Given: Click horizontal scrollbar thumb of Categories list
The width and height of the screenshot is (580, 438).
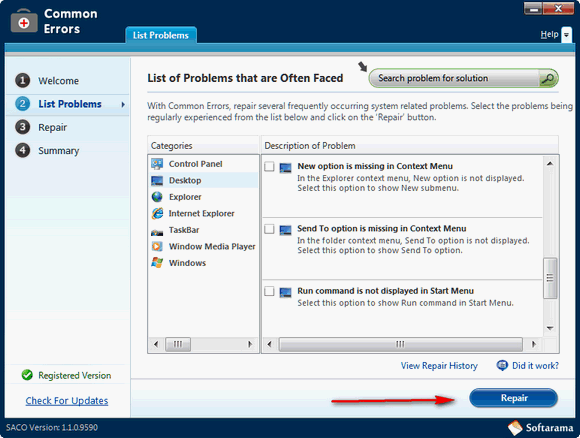Looking at the screenshot, I should pyautogui.click(x=178, y=344).
